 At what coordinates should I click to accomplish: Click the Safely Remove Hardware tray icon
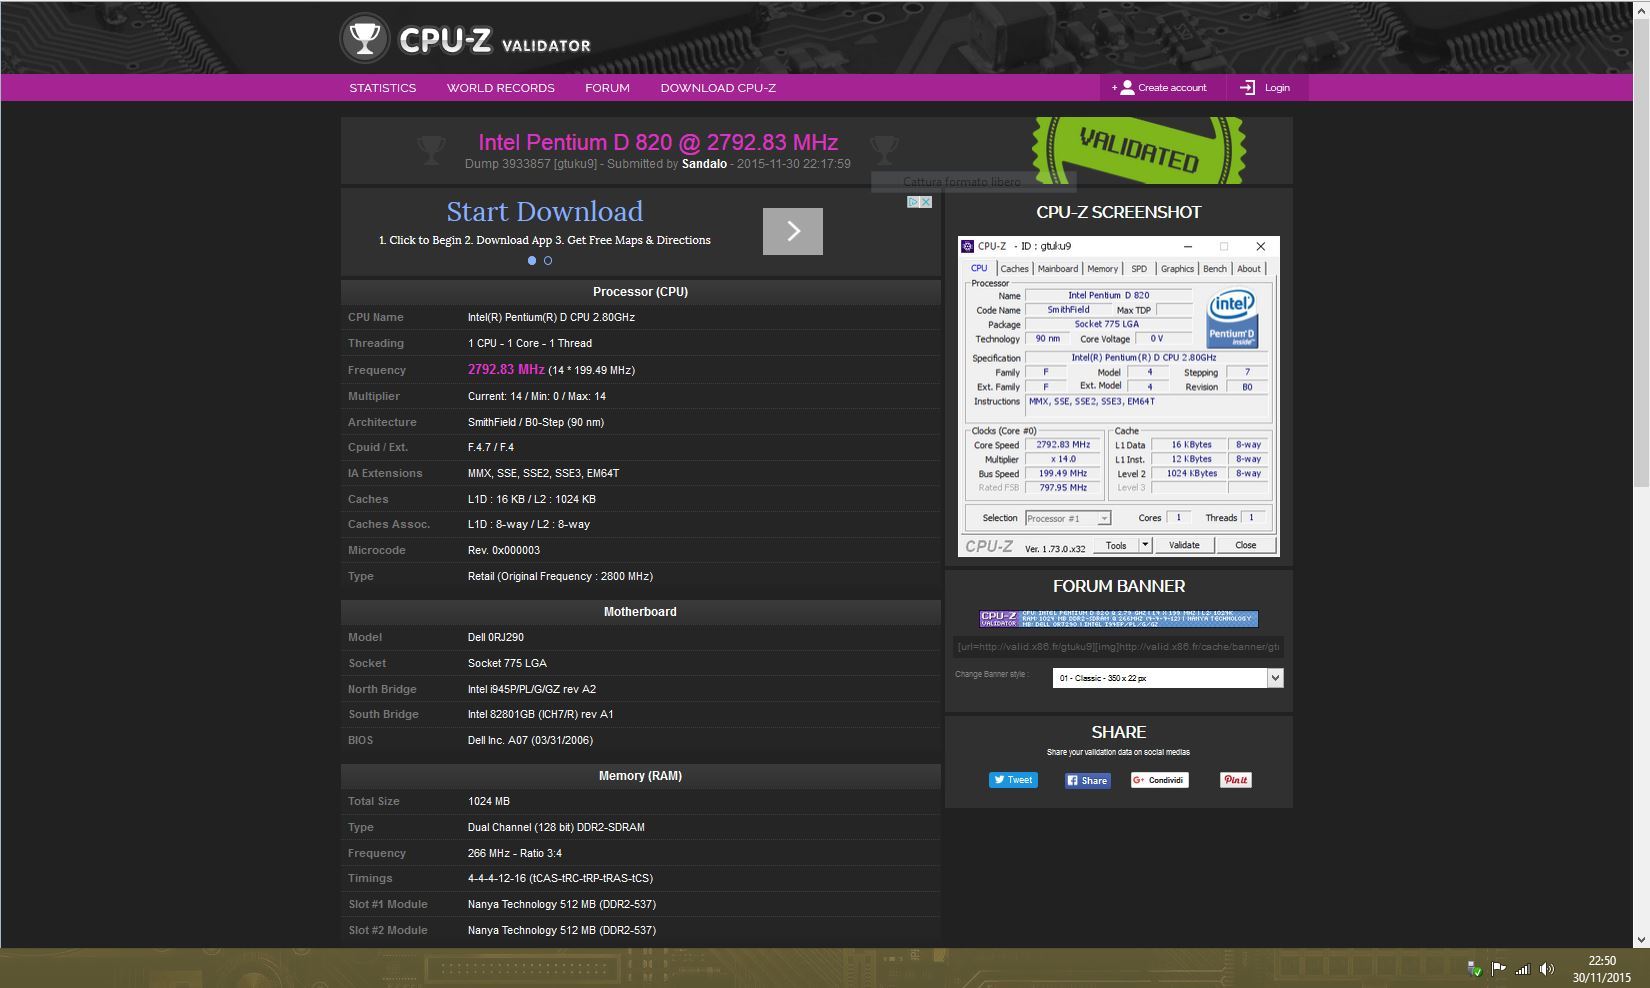click(x=1474, y=968)
